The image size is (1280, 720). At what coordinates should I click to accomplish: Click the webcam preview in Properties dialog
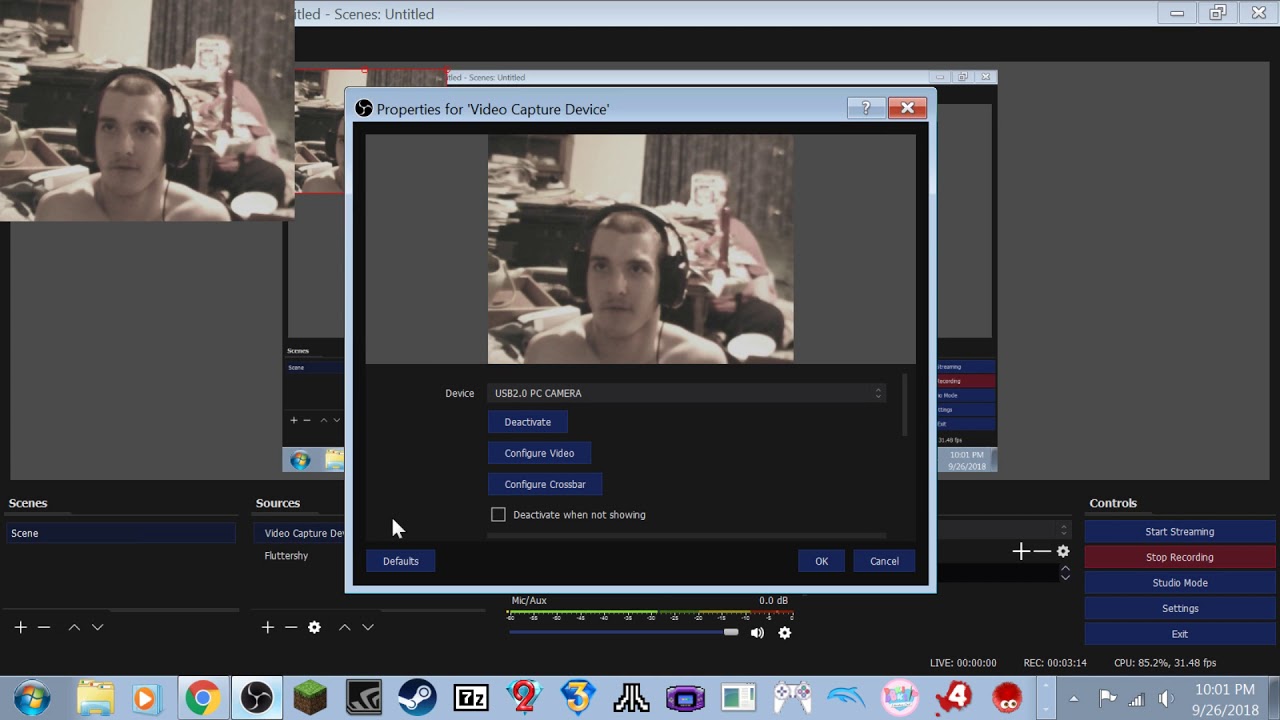[641, 249]
